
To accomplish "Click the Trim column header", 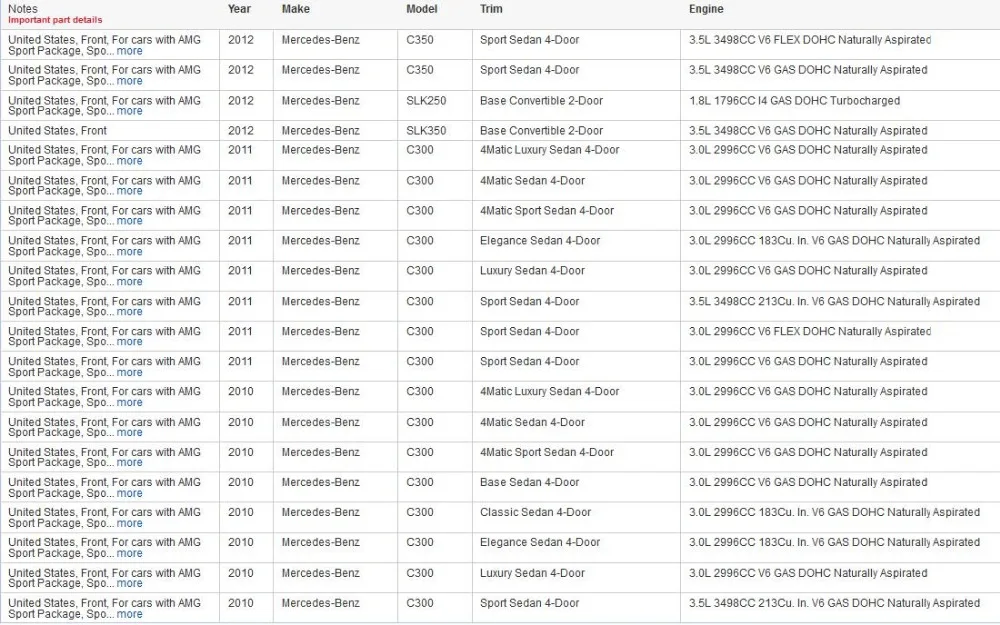I will click(x=491, y=9).
